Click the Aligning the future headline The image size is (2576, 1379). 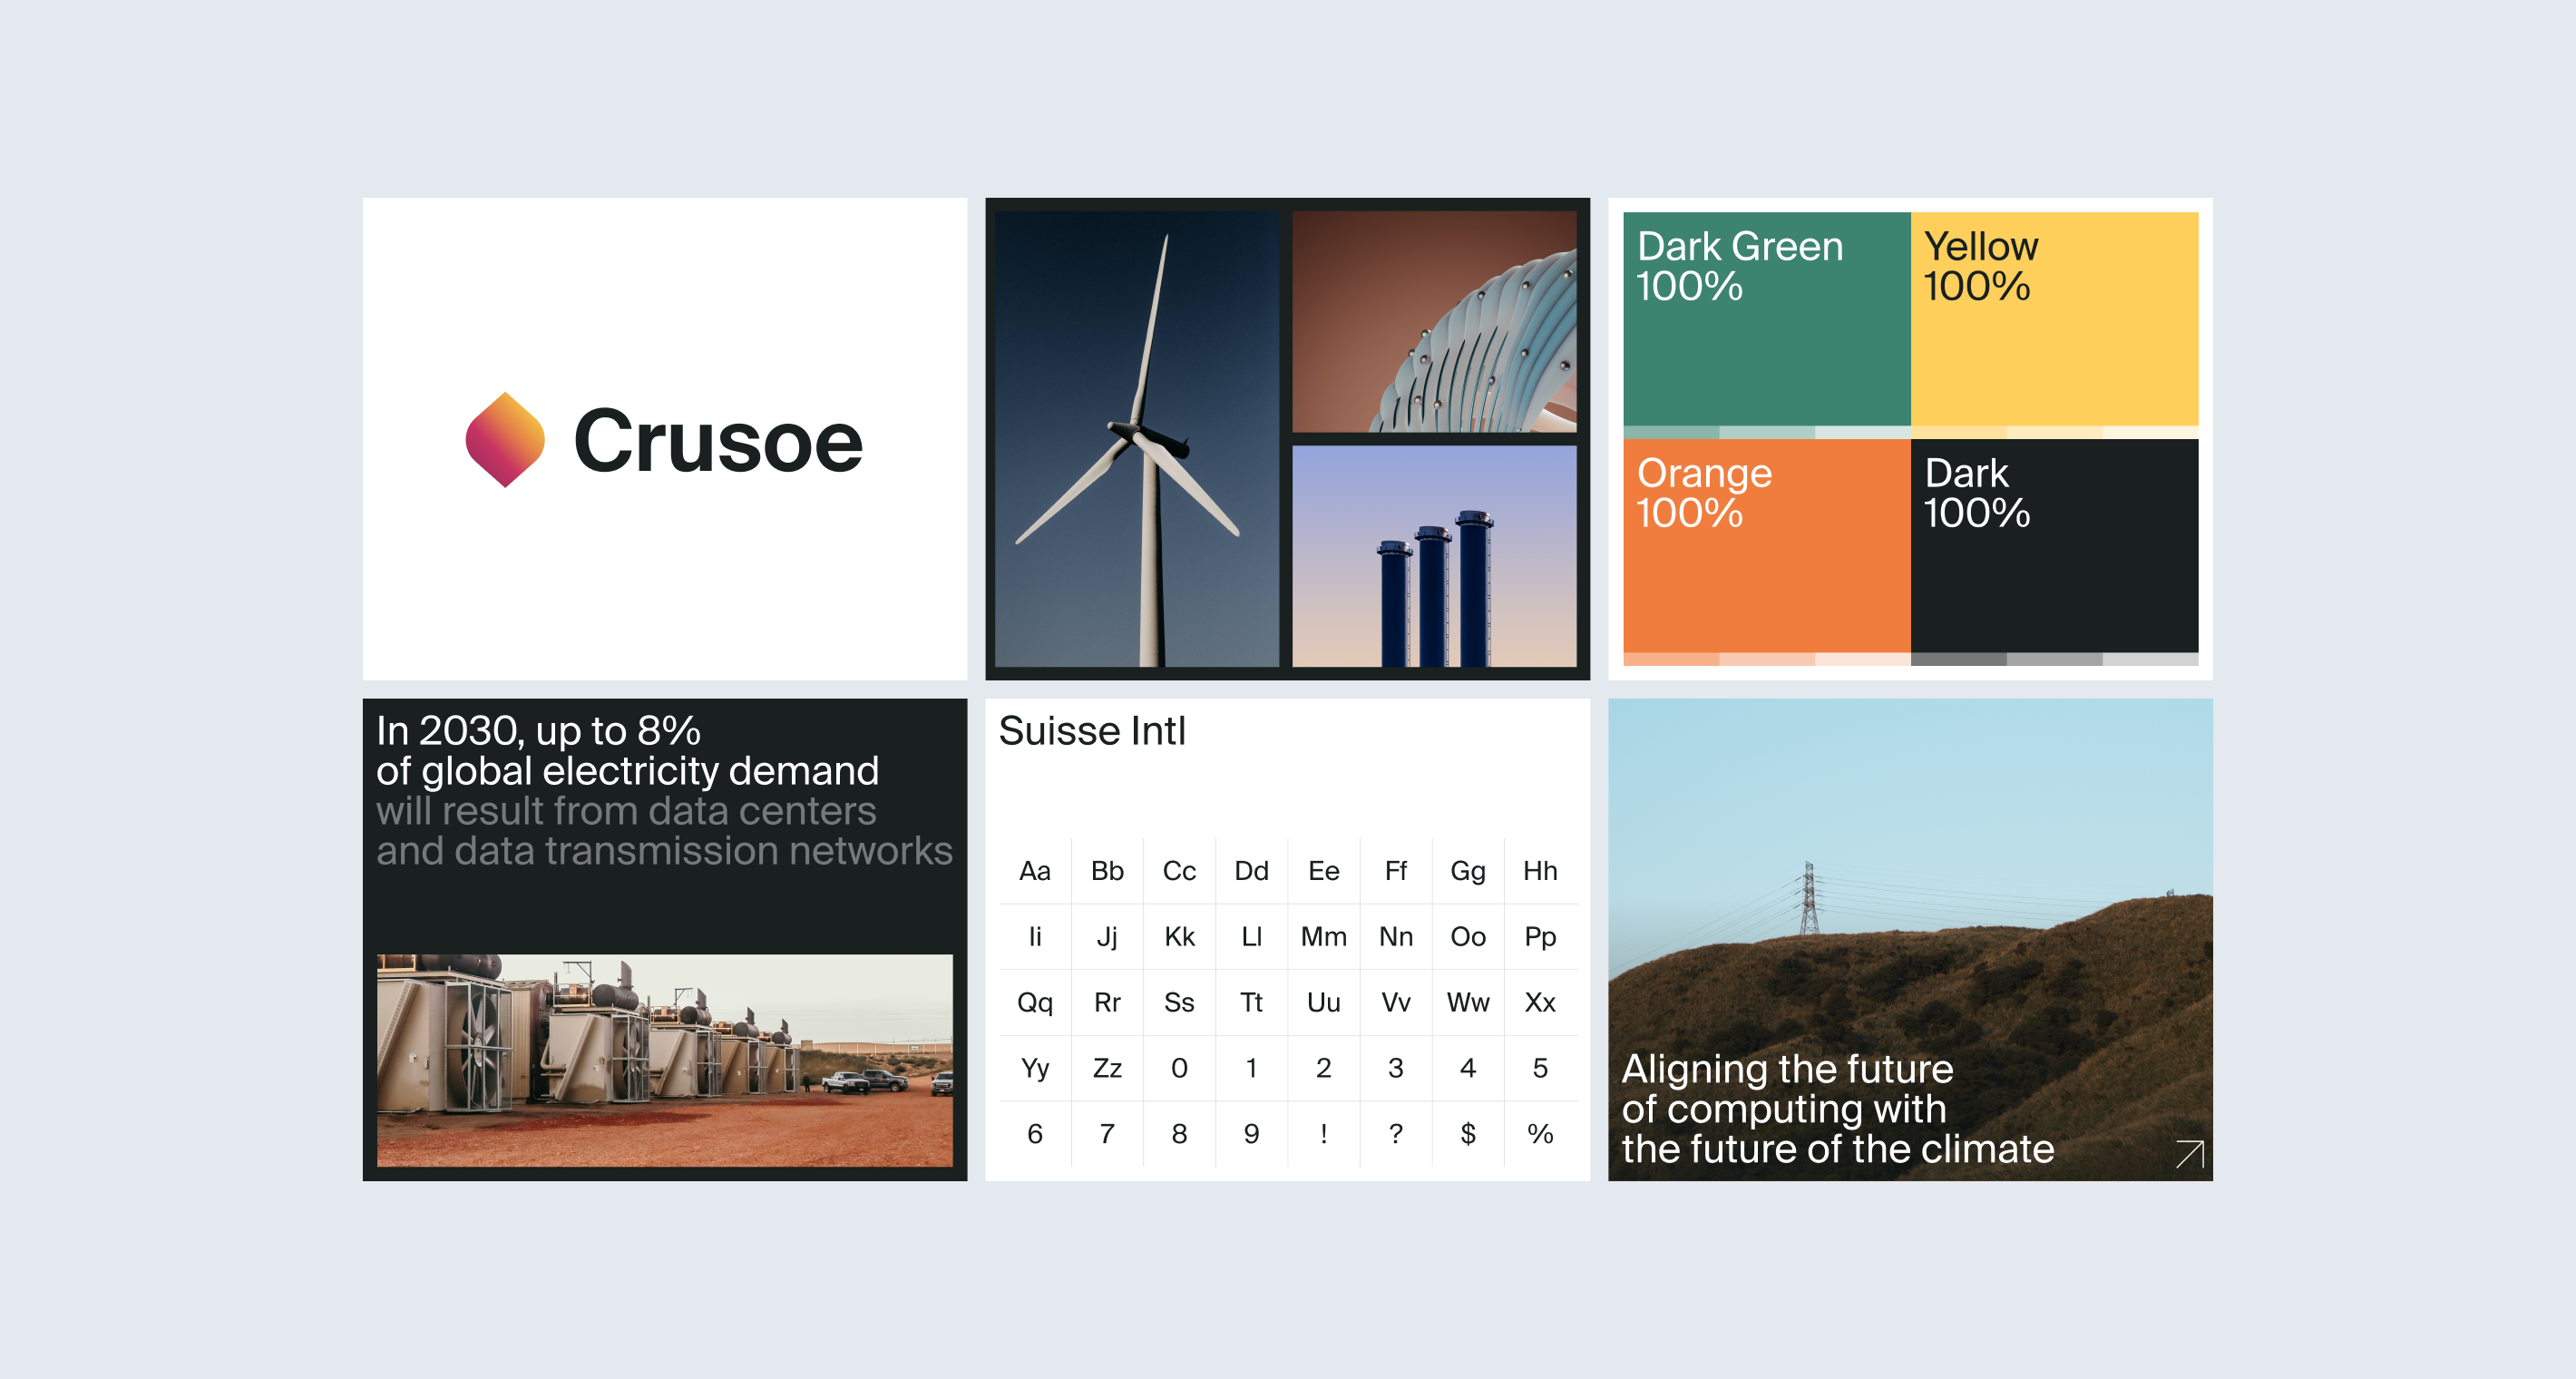pyautogui.click(x=1836, y=1108)
